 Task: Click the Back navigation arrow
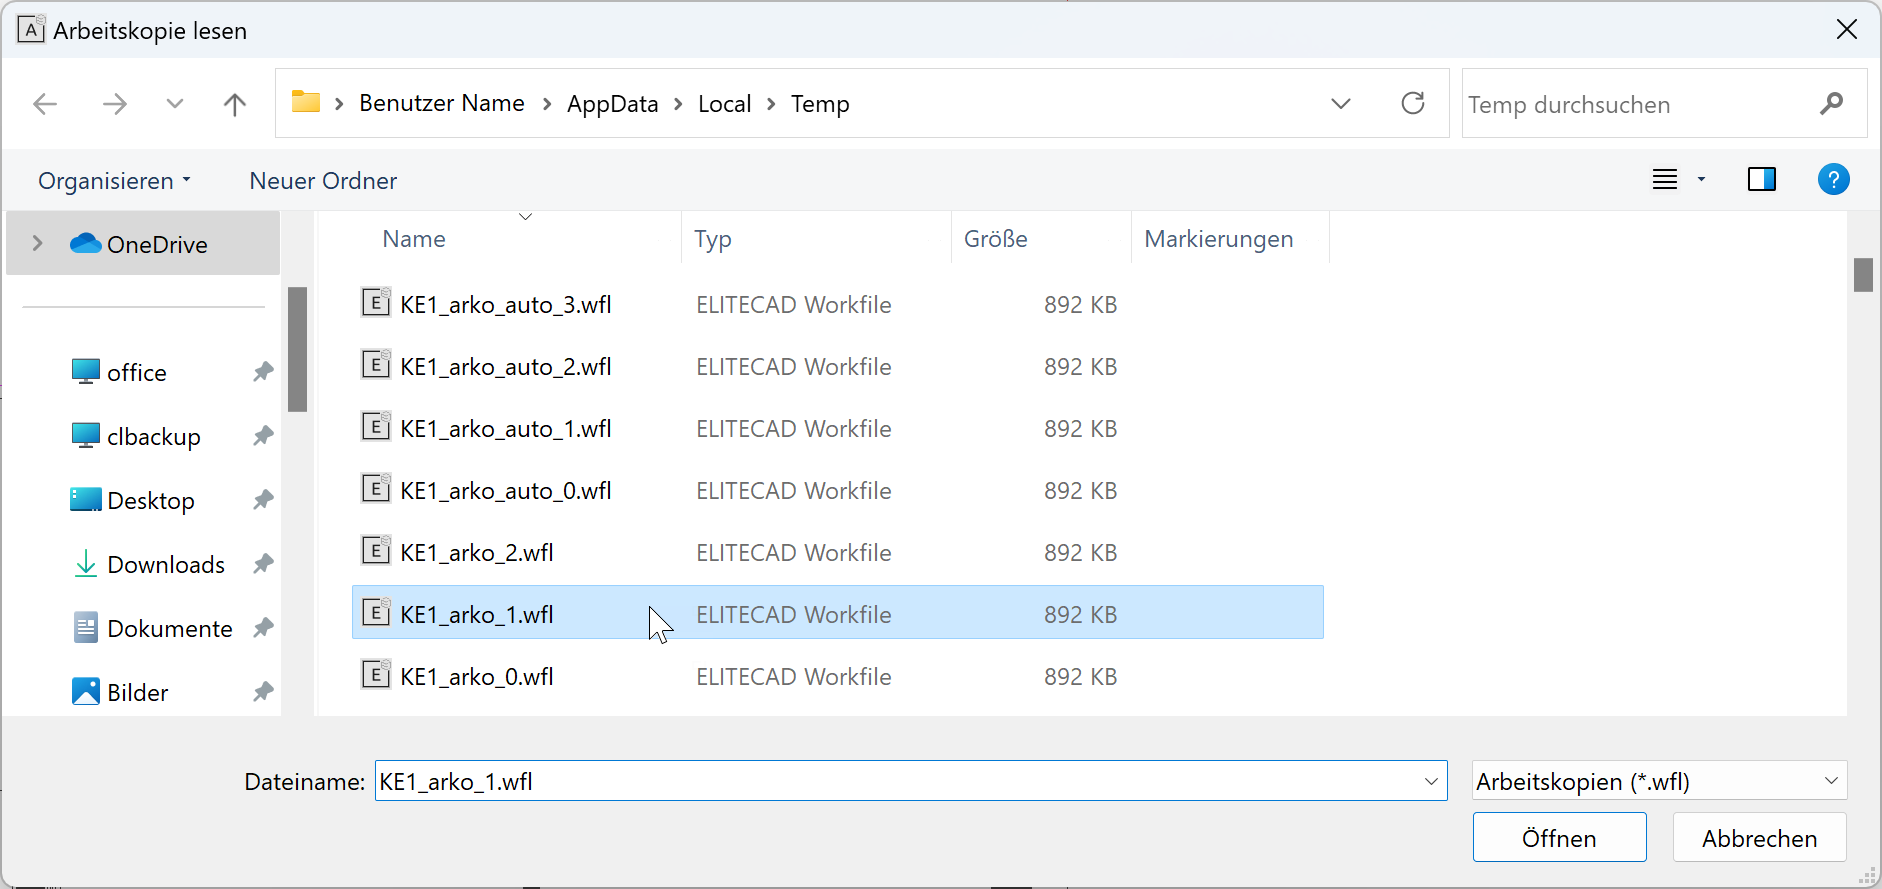(x=45, y=104)
